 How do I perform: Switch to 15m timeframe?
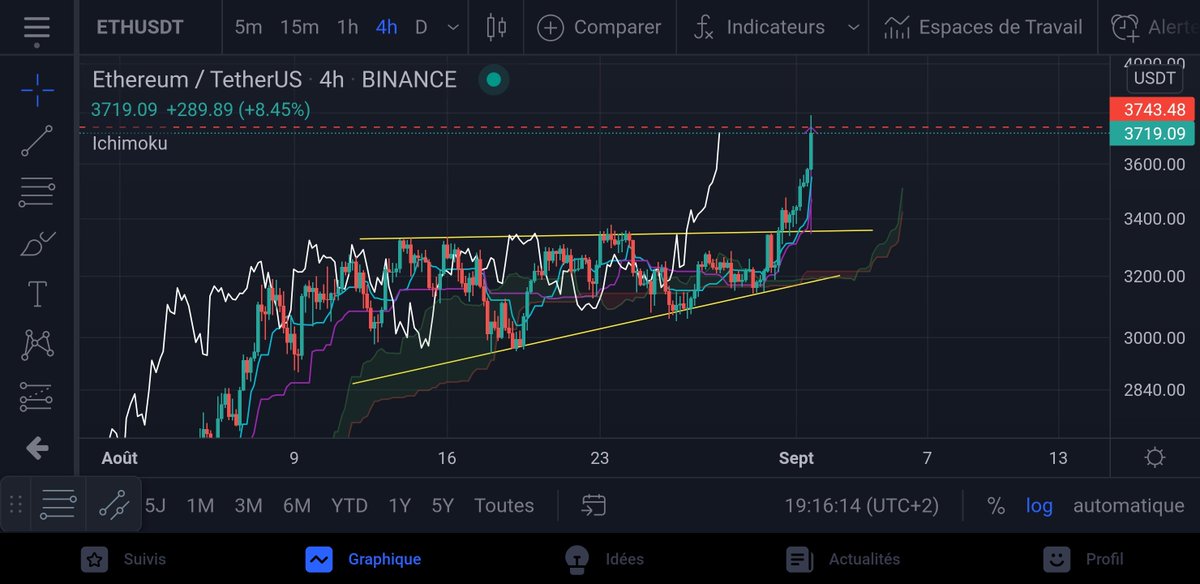coord(299,27)
